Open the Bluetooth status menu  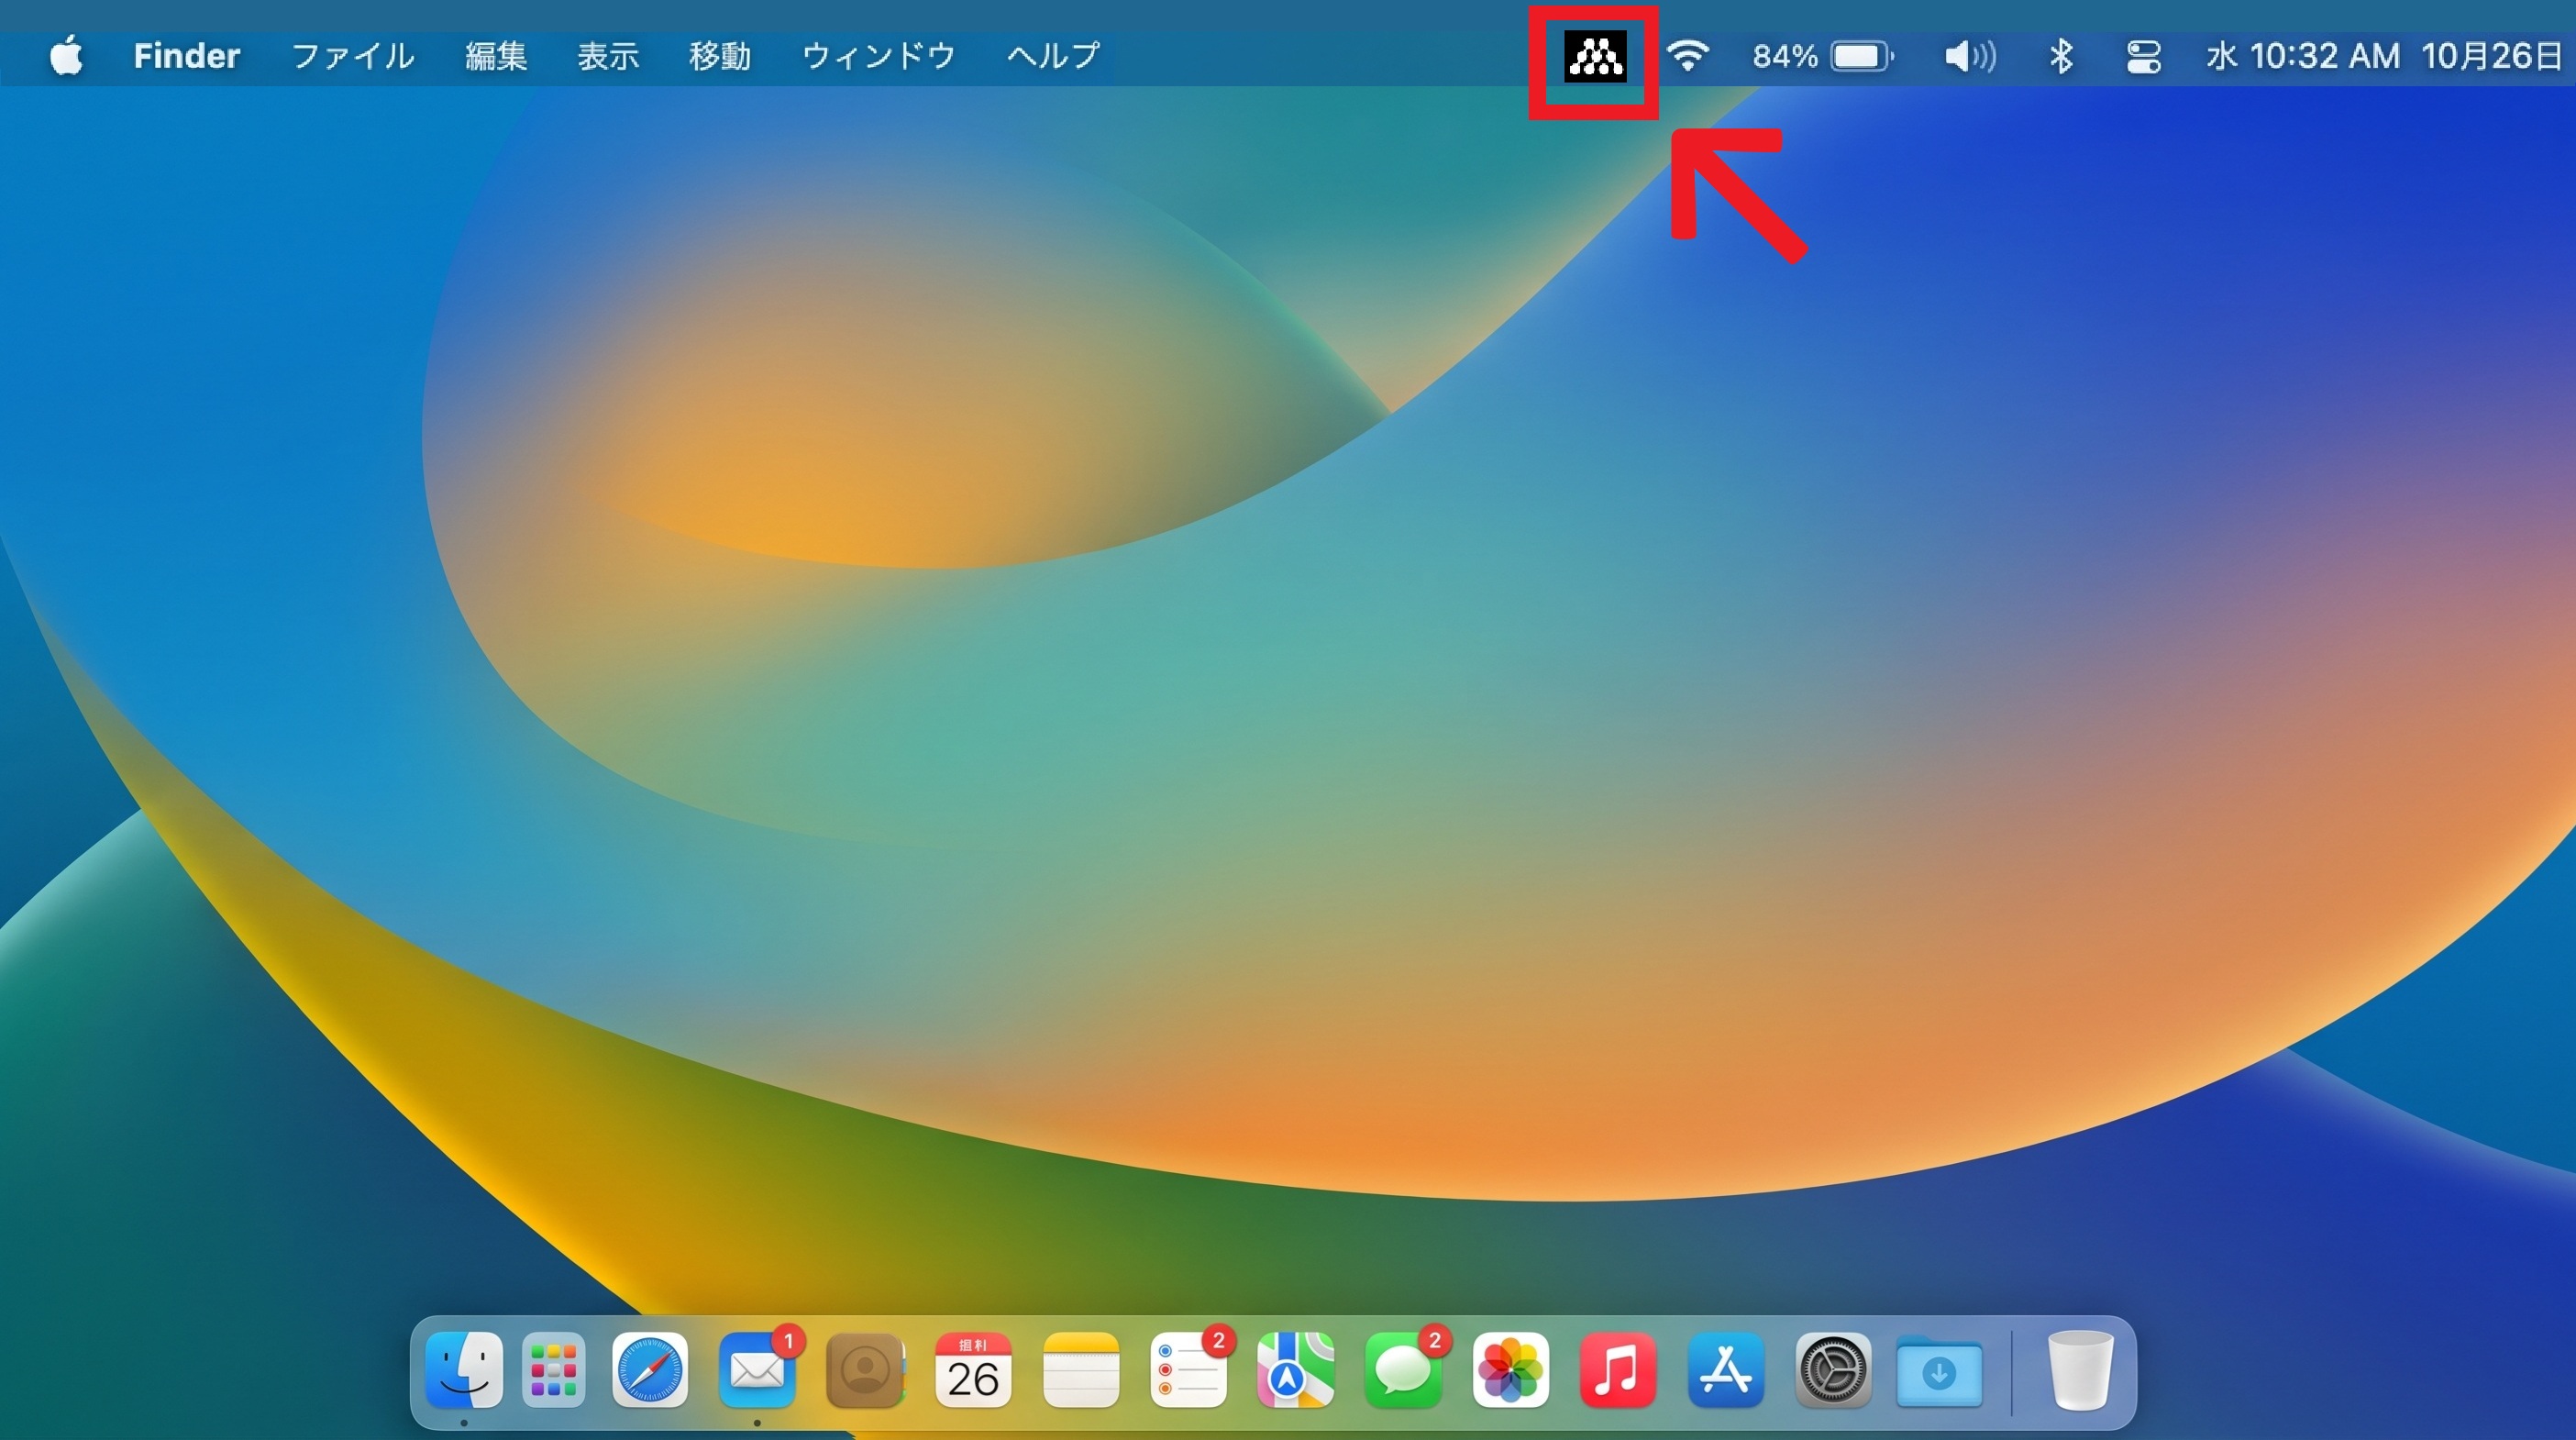(2061, 56)
